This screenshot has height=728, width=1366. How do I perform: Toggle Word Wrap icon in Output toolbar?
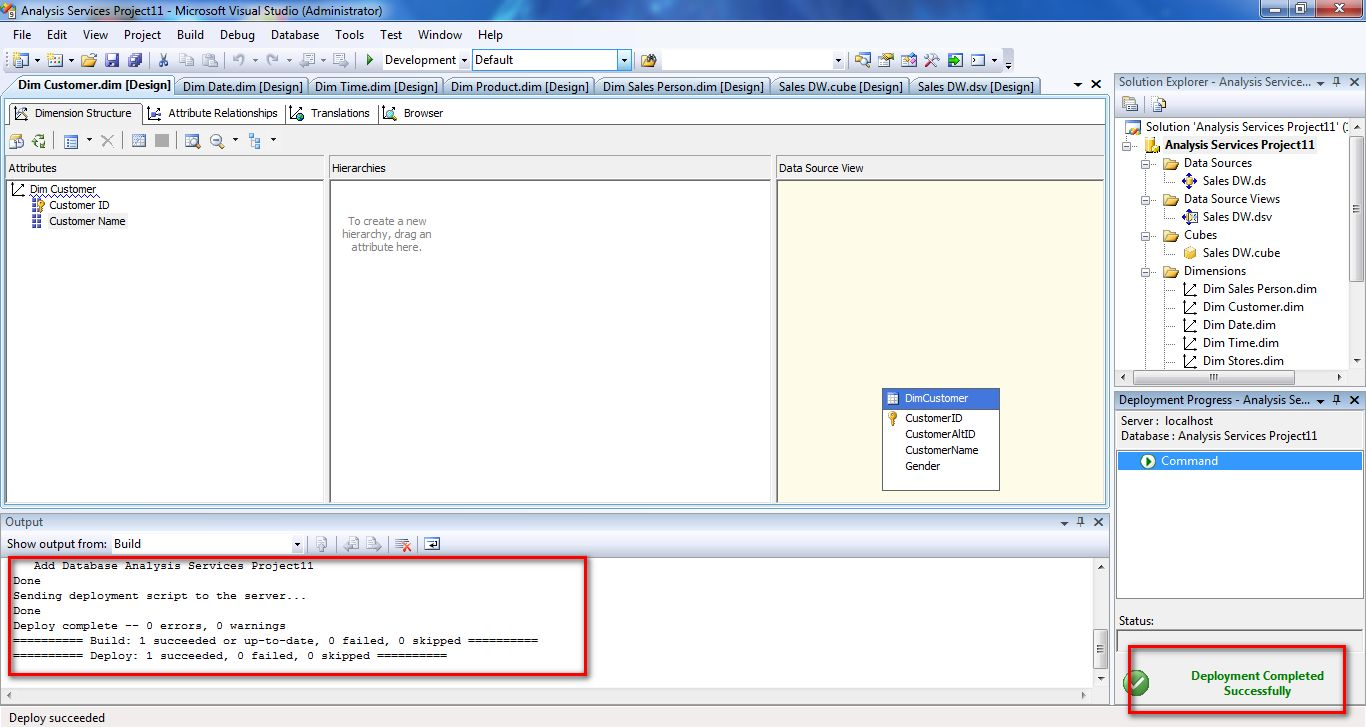click(x=432, y=544)
